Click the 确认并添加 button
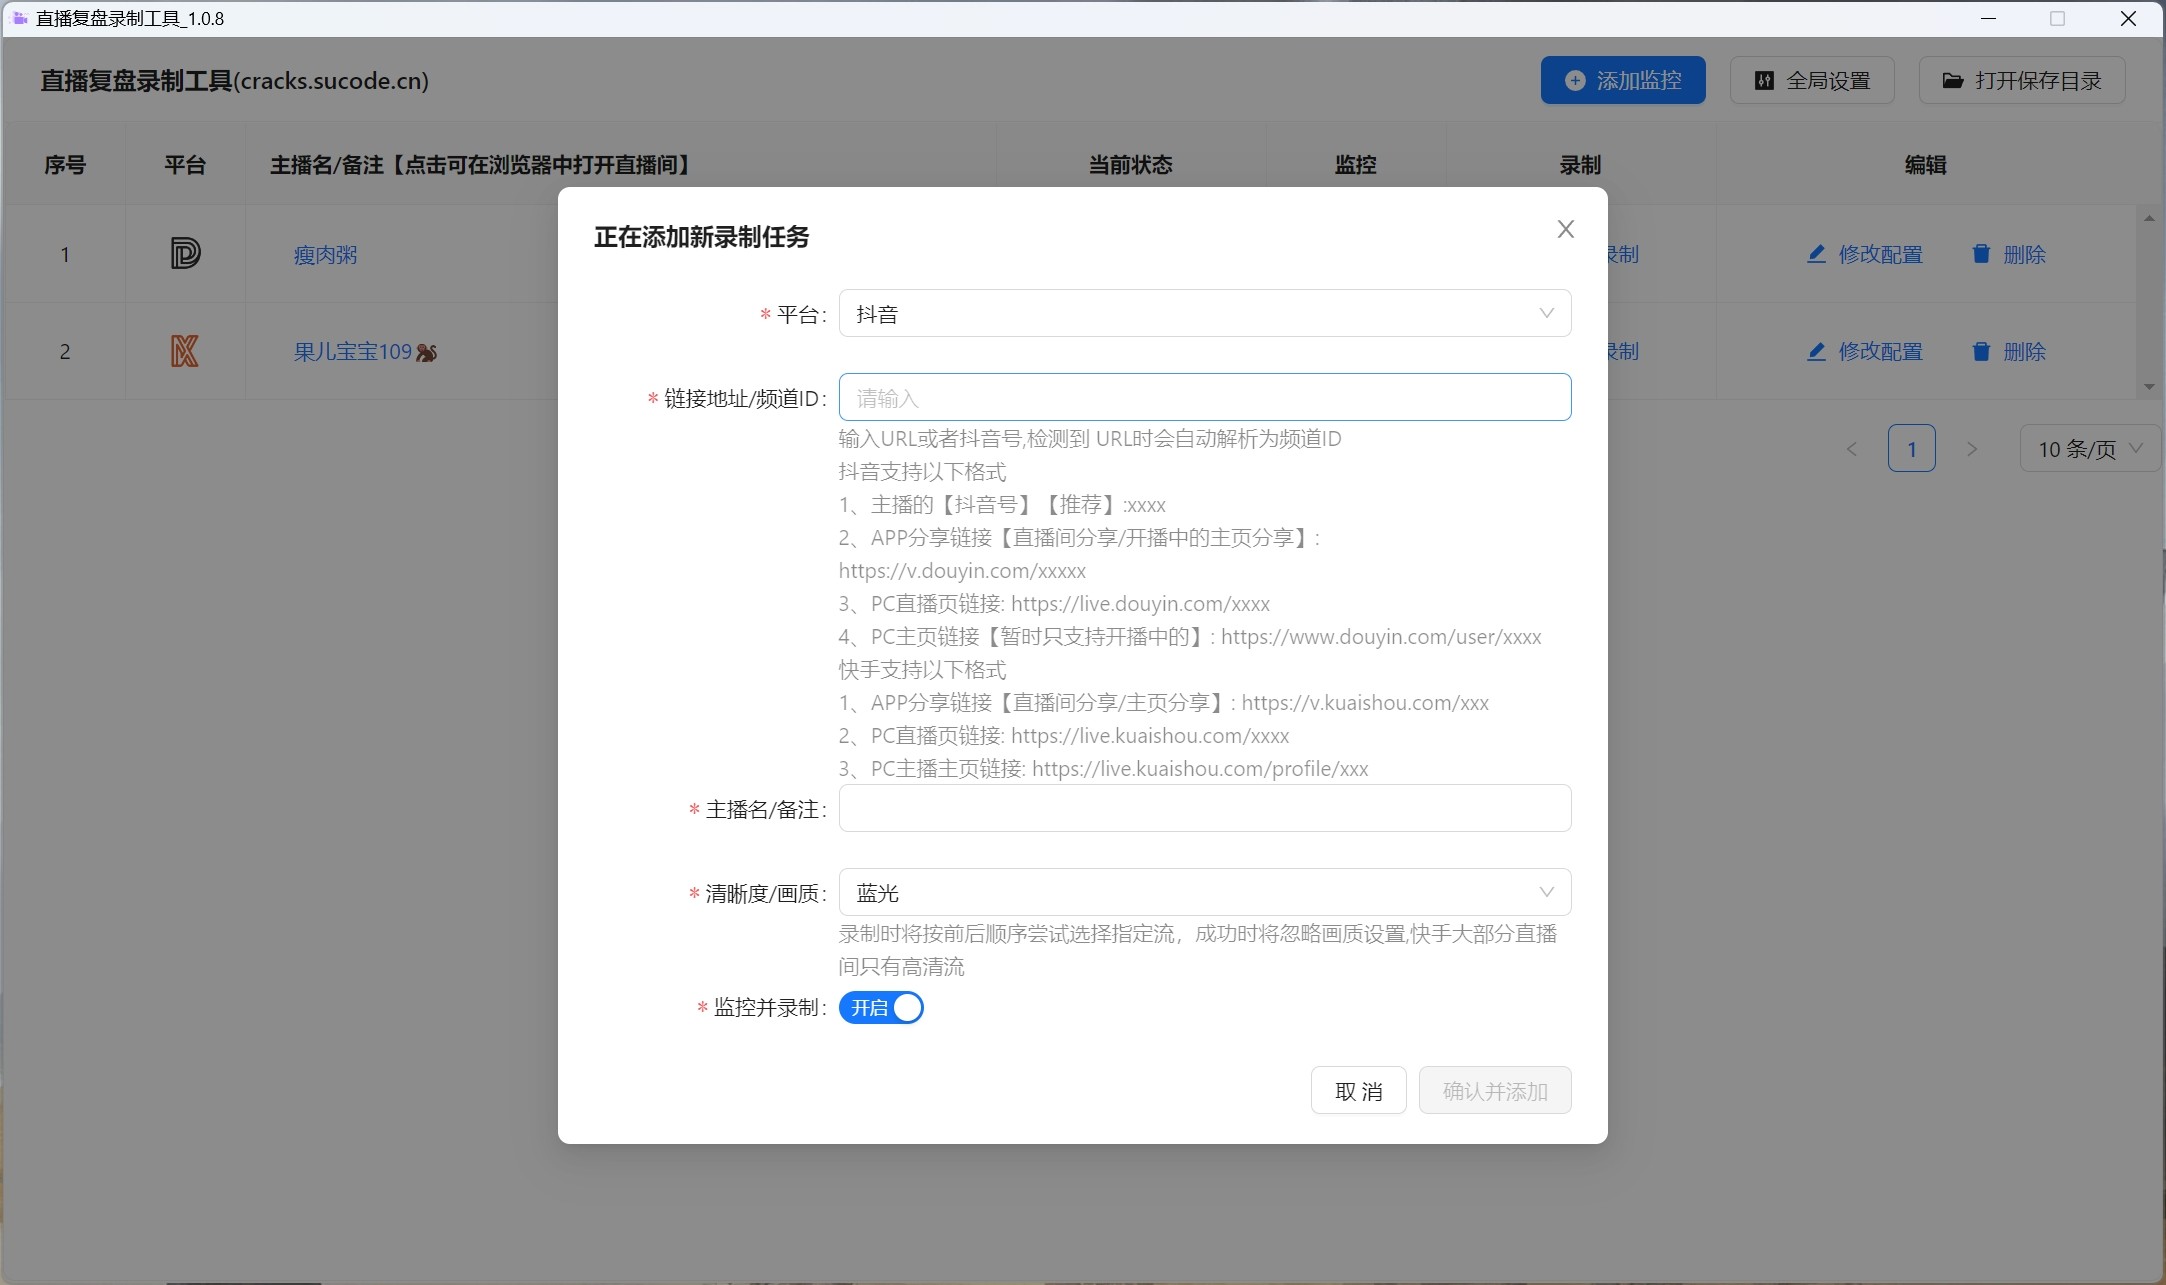Screen dimensions: 2166x1285 click(1495, 1091)
